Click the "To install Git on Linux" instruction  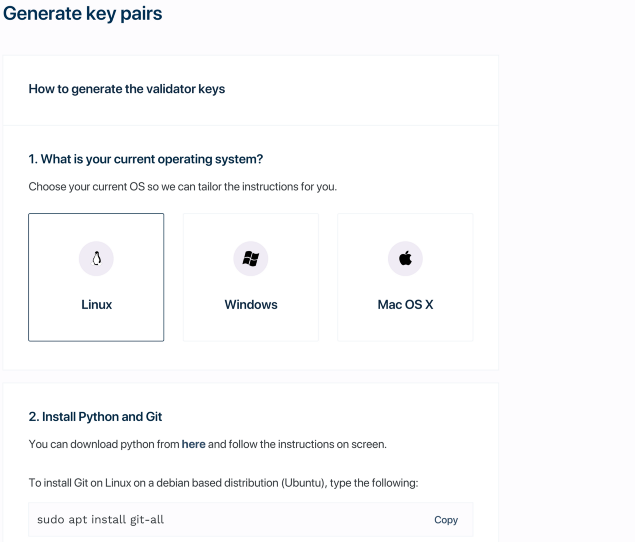coord(222,483)
